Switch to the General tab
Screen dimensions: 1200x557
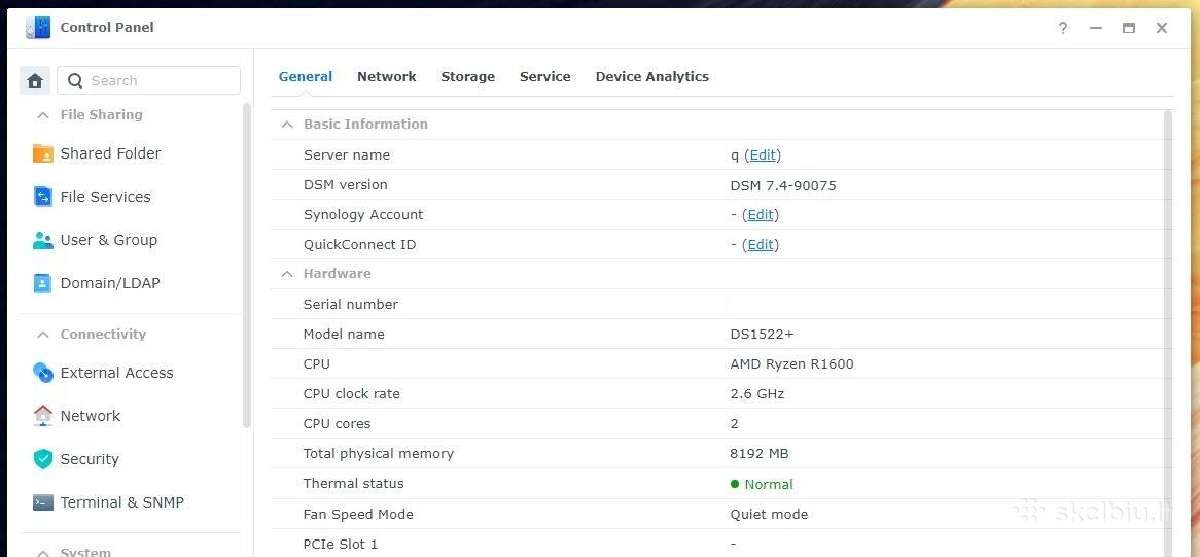click(x=305, y=77)
